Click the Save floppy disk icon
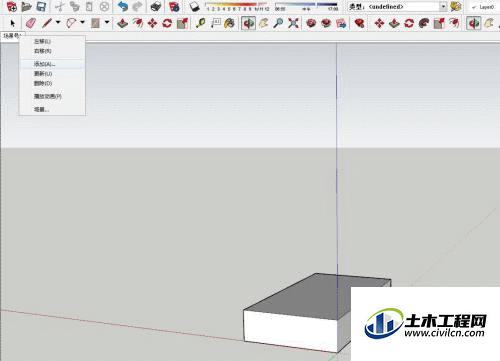This screenshot has width=500, height=361. pos(41,6)
